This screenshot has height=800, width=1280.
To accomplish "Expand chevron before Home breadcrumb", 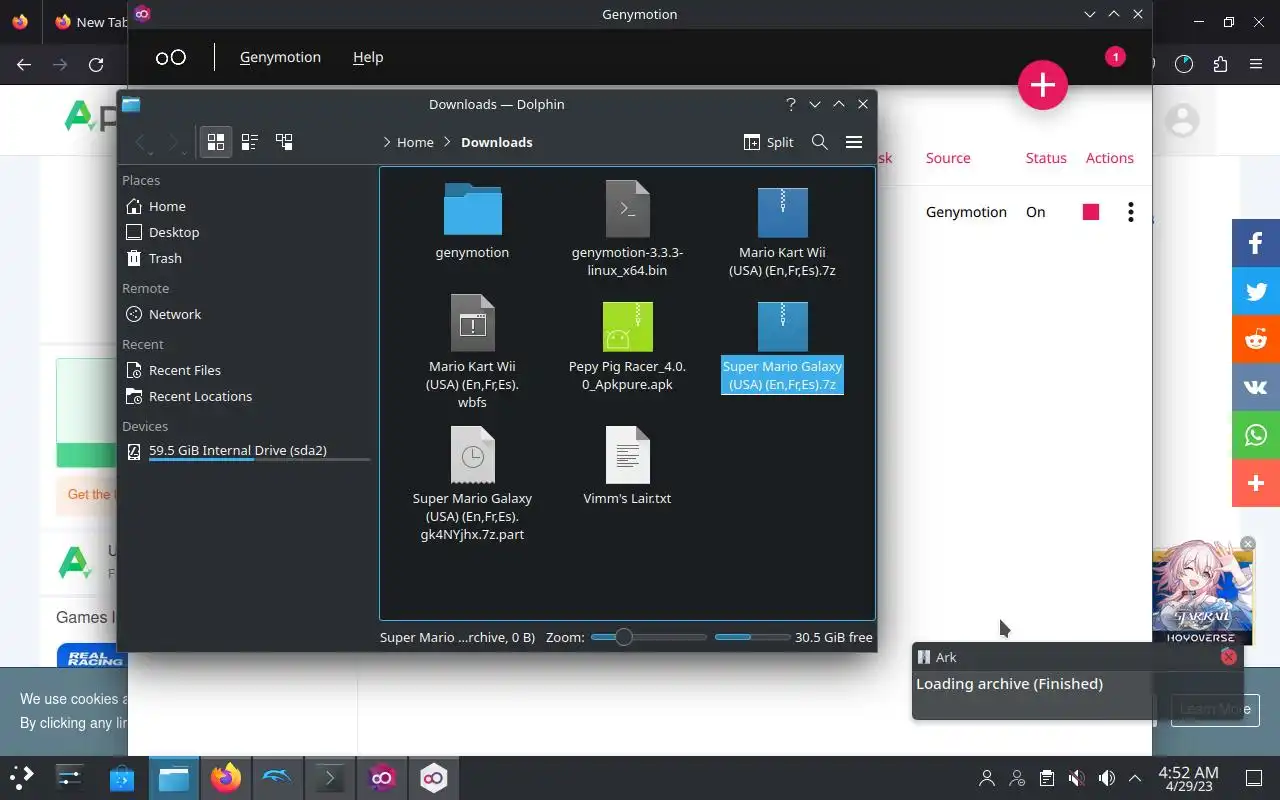I will pos(386,142).
